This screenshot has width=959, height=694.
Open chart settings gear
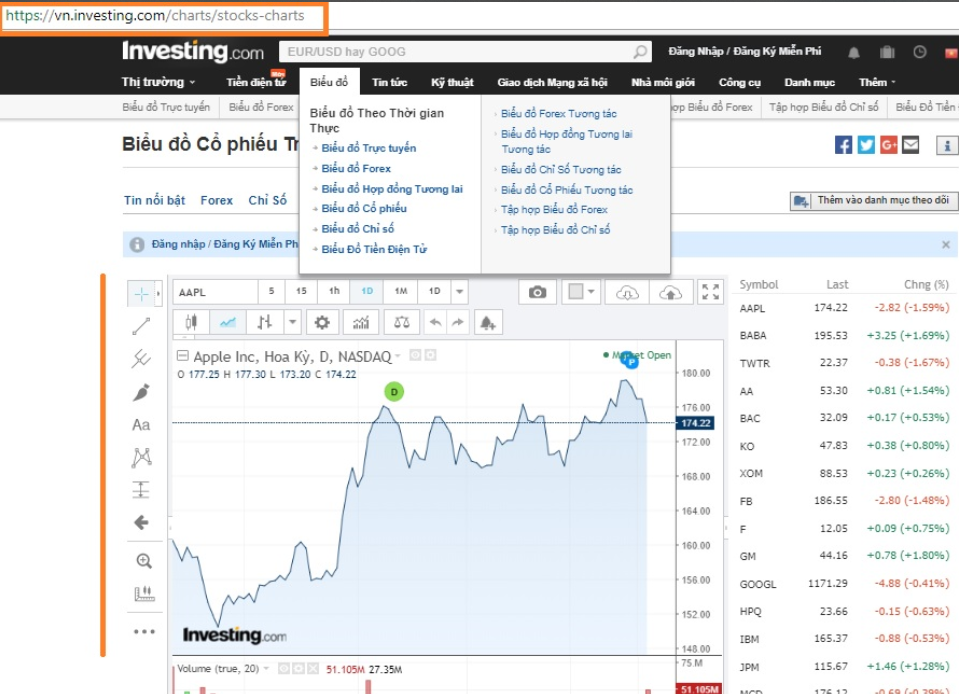pos(322,322)
